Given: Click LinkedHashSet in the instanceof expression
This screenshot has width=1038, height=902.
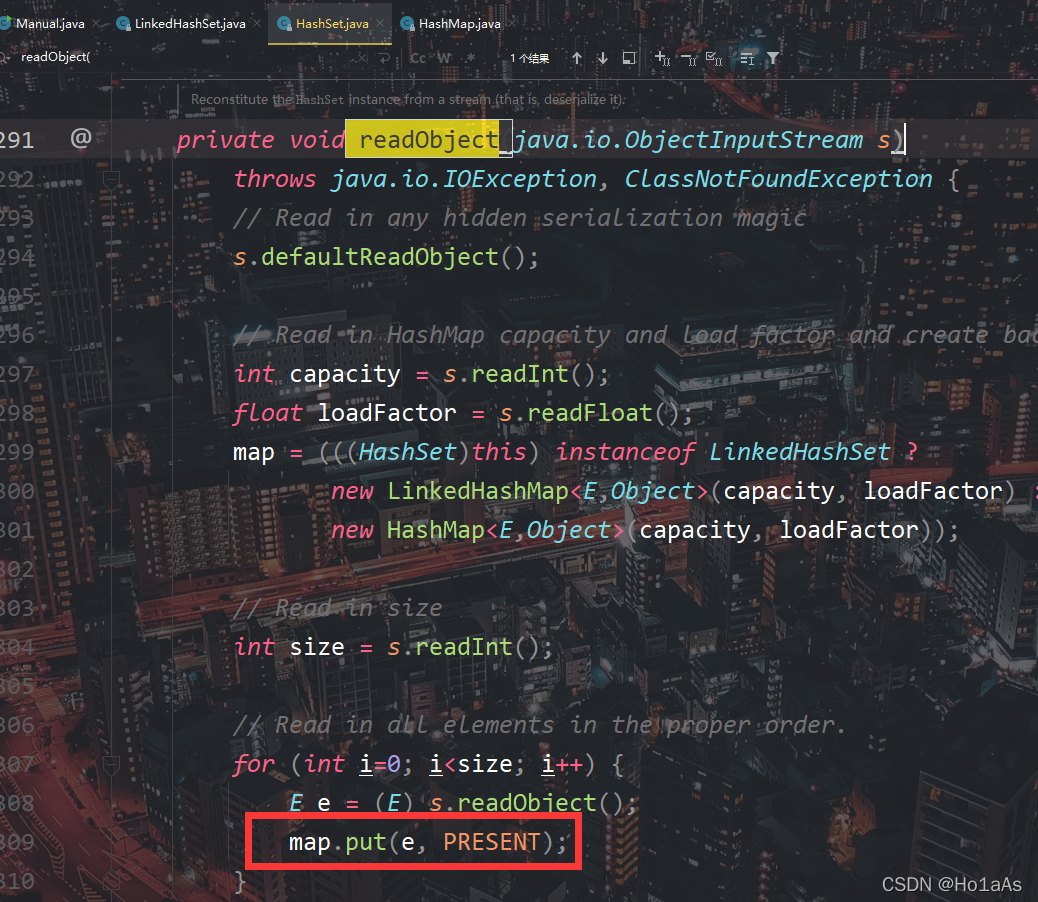Looking at the screenshot, I should pos(800,452).
